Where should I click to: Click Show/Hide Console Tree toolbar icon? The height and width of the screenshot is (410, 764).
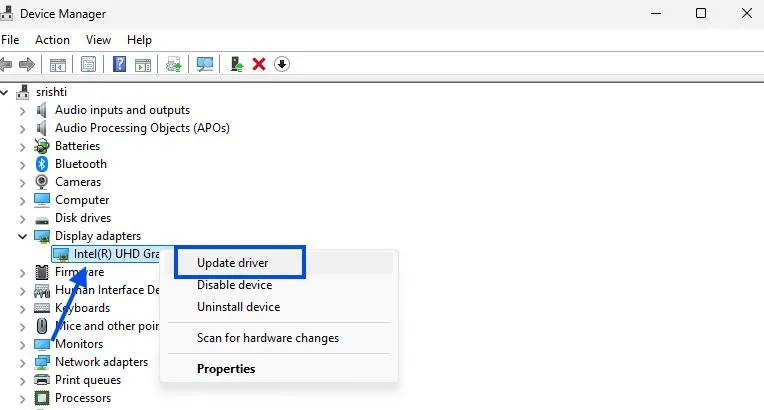click(x=57, y=64)
